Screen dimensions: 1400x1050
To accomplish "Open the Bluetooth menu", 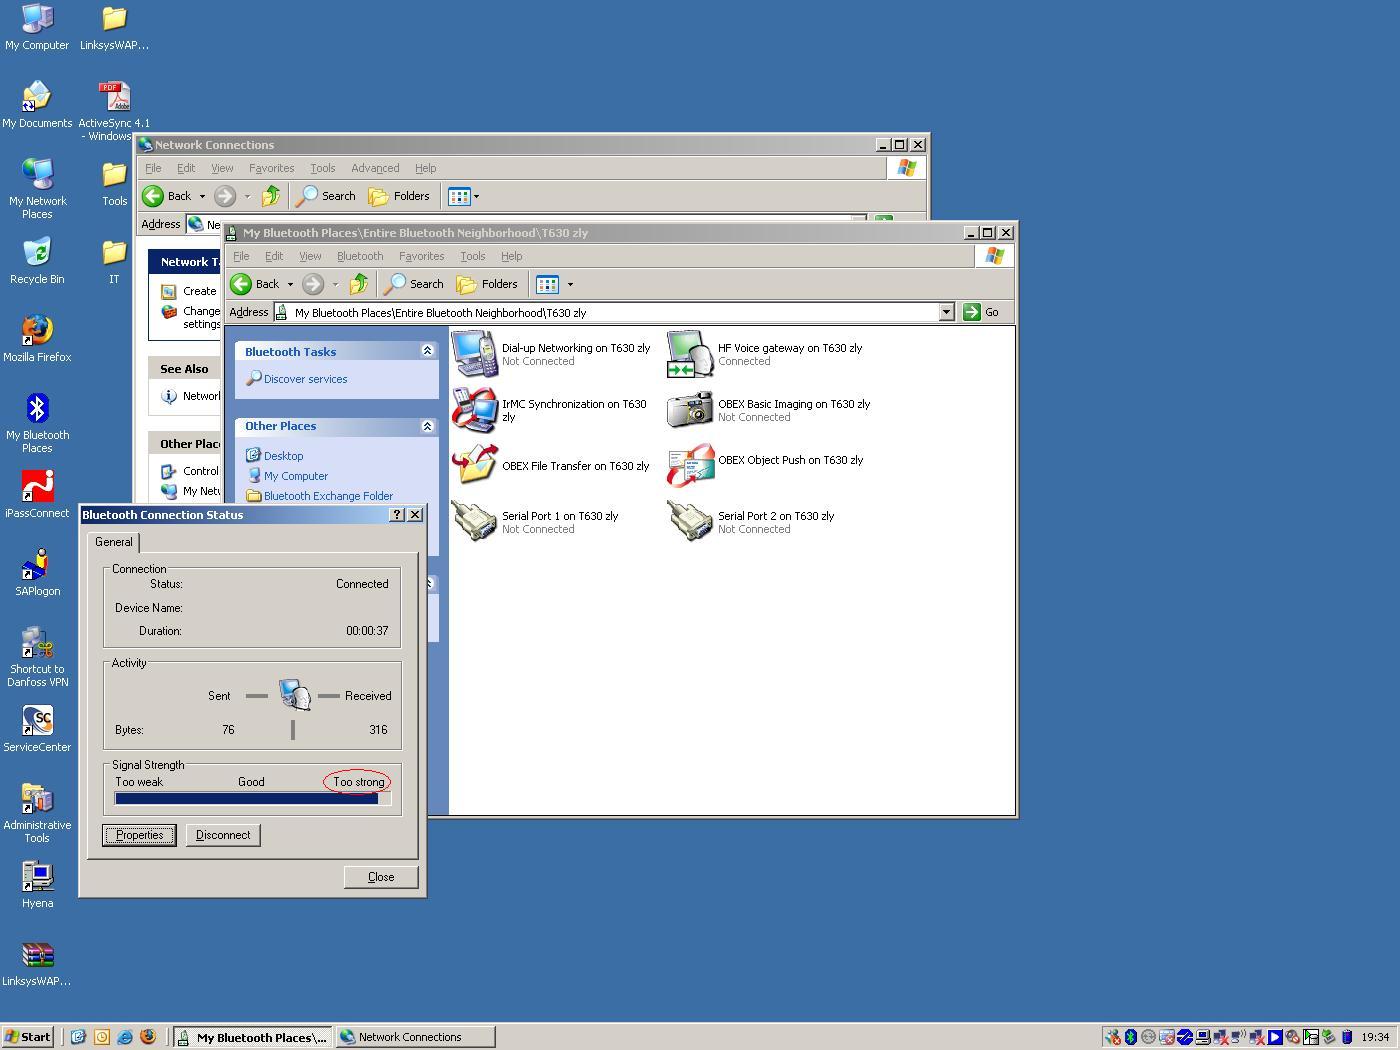I will [x=359, y=256].
